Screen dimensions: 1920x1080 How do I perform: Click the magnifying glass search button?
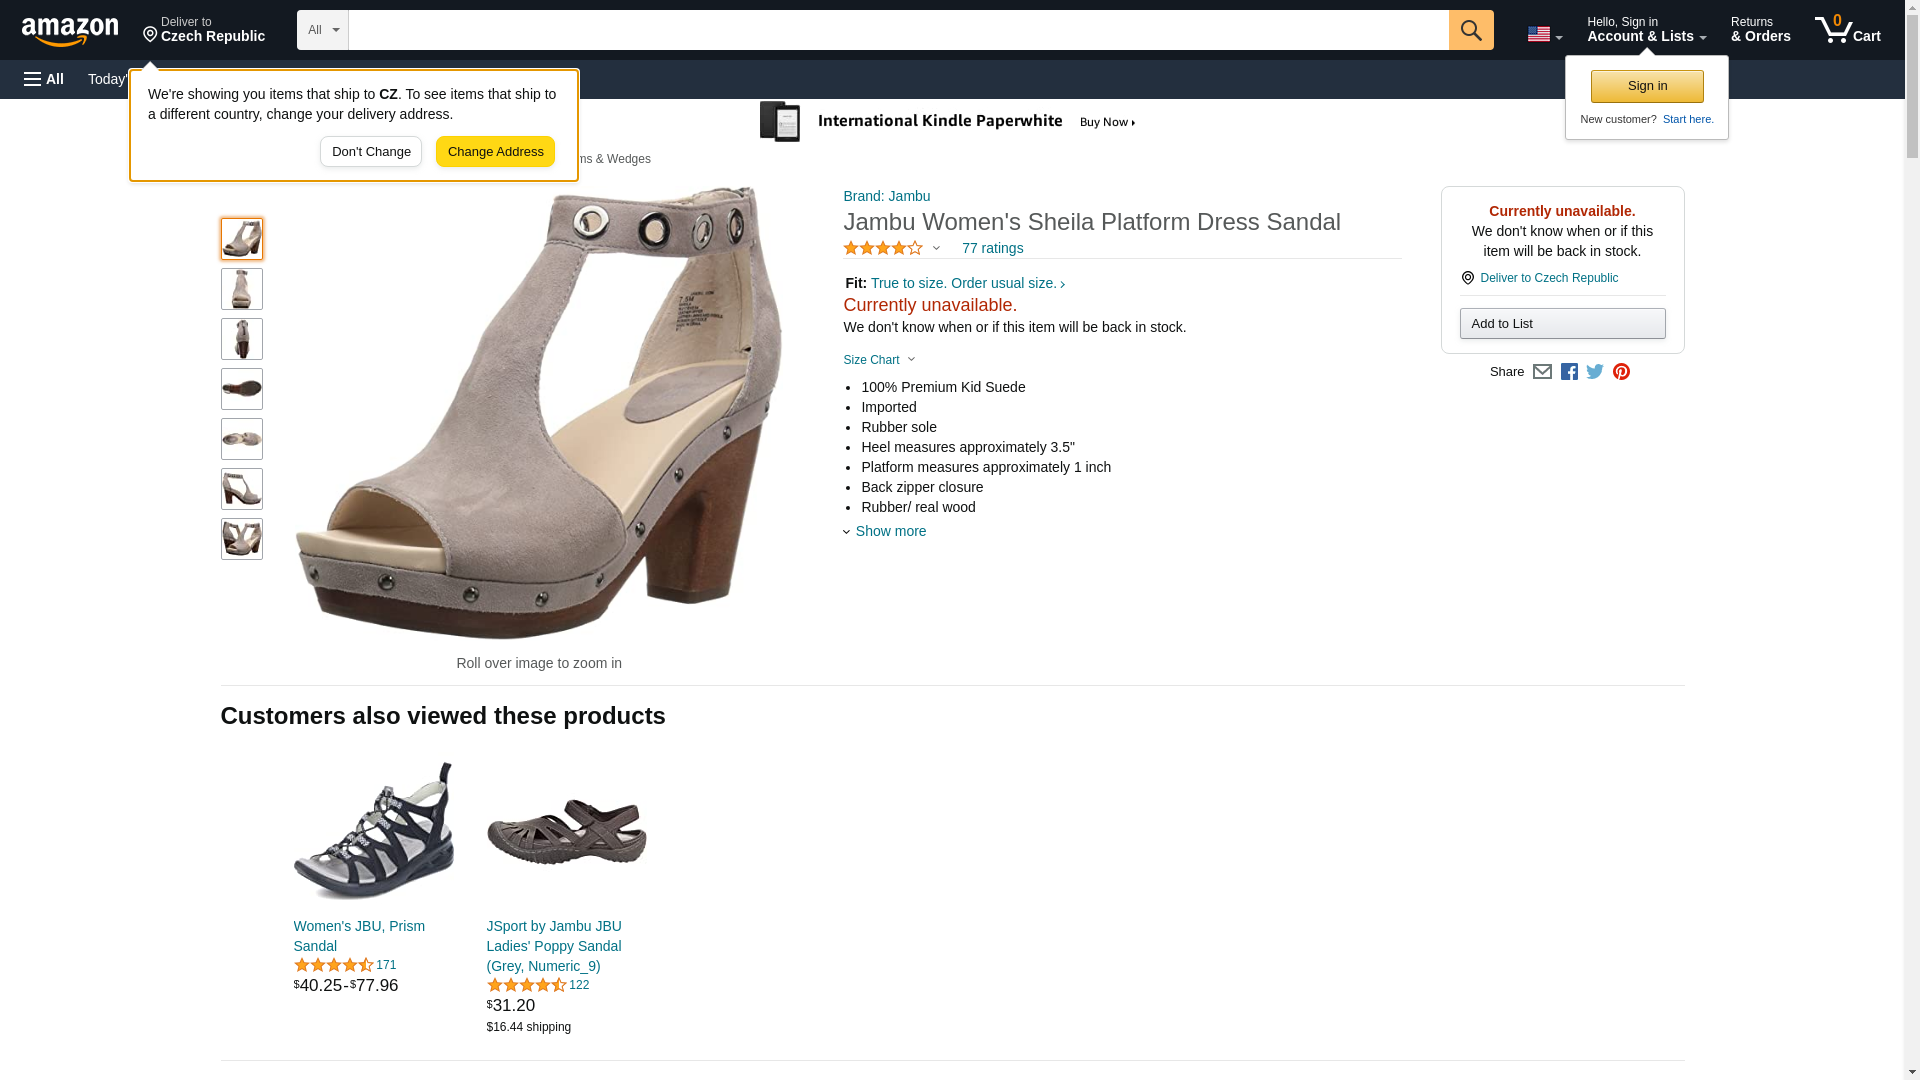coord(1470,30)
